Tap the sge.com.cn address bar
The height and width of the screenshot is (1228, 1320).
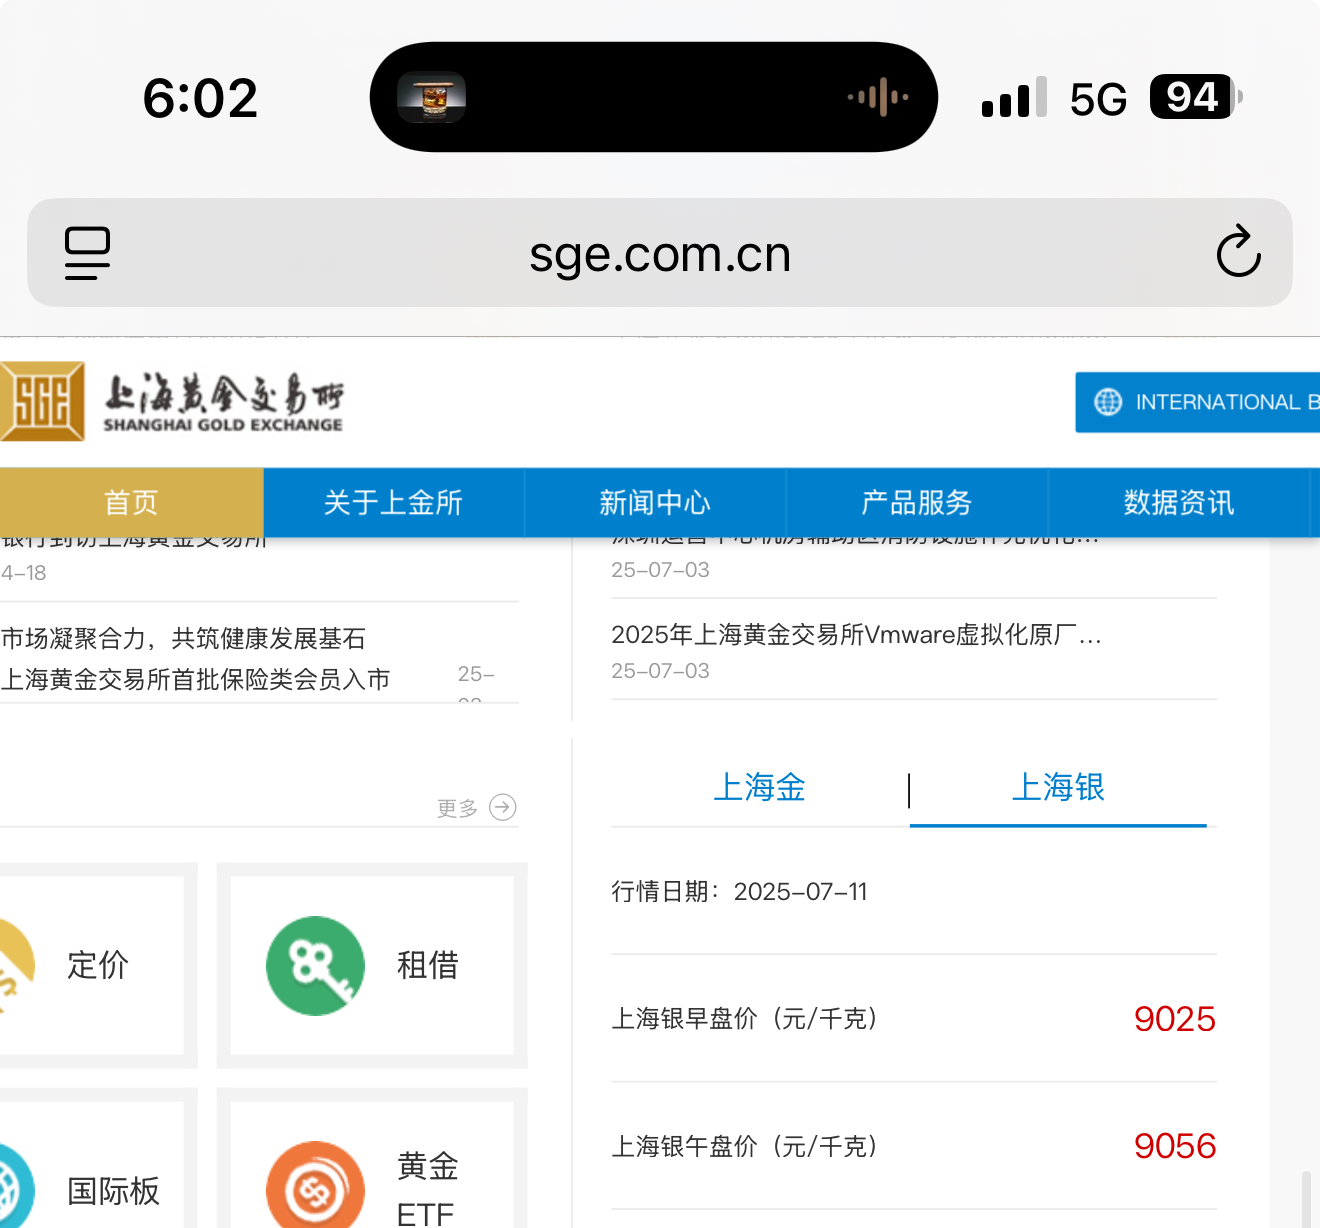coord(660,252)
